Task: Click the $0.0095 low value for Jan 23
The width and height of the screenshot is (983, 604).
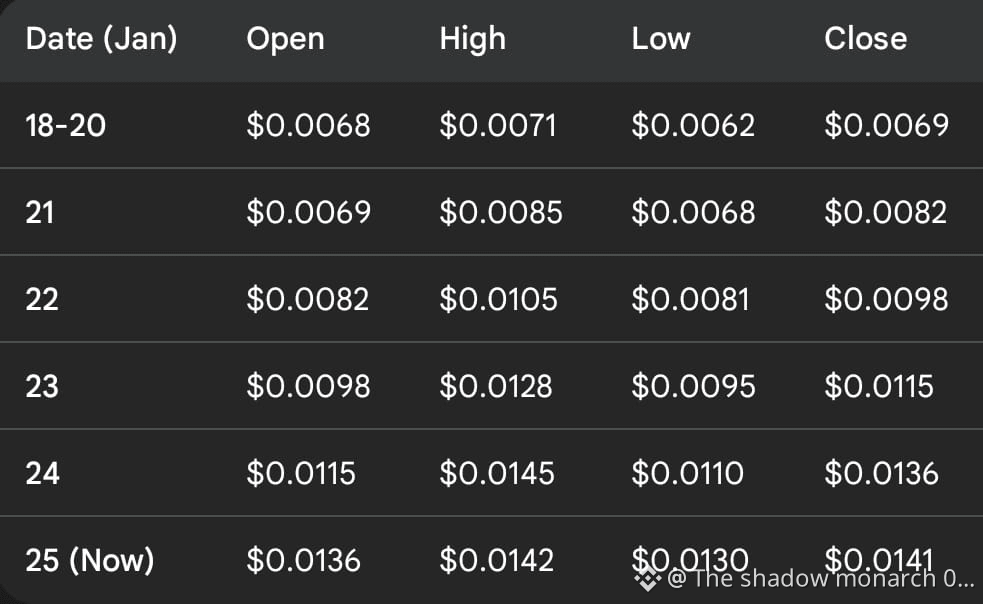Action: (693, 386)
